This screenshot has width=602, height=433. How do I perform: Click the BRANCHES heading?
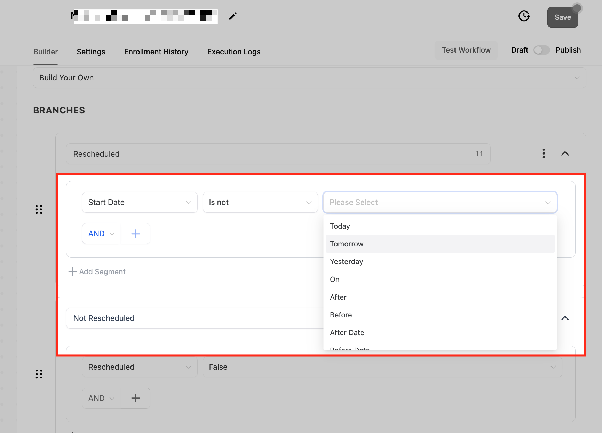(59, 110)
